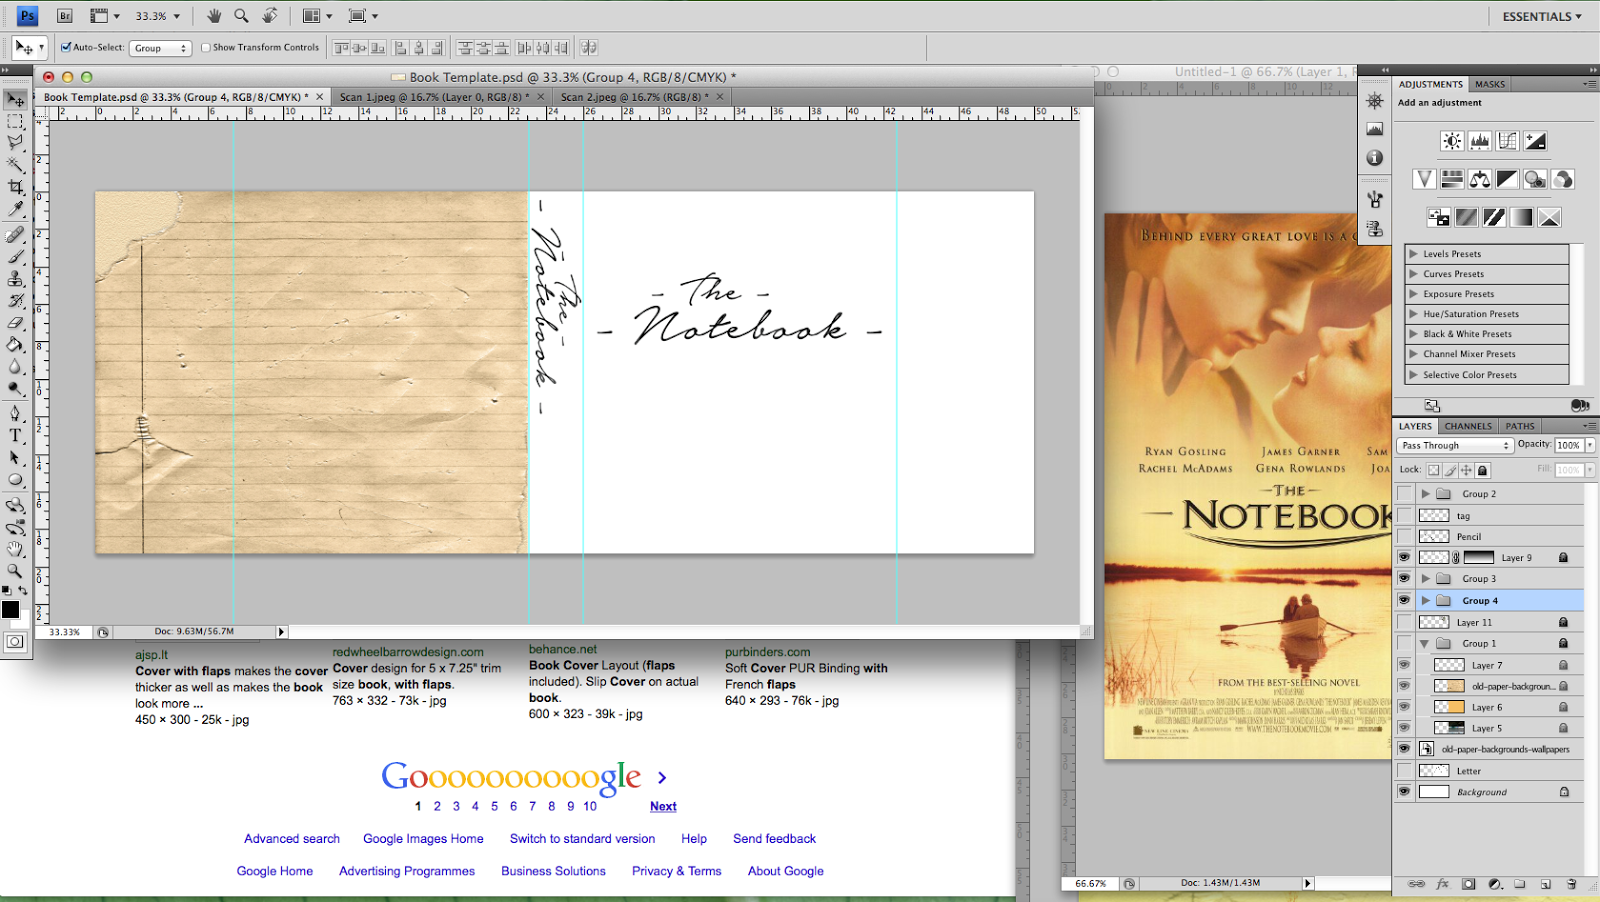Select the Eraser tool
Screen dimensions: 1600x902
tap(15, 323)
